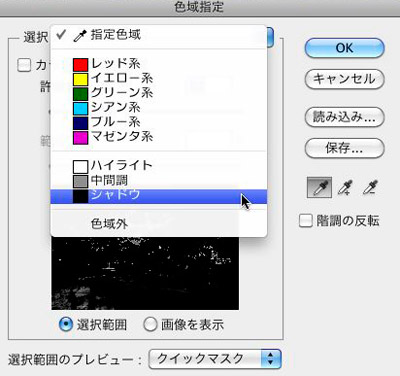This screenshot has height=376, width=400.
Task: Click the eyedropper icon beside 指定色域
Action: pos(80,36)
